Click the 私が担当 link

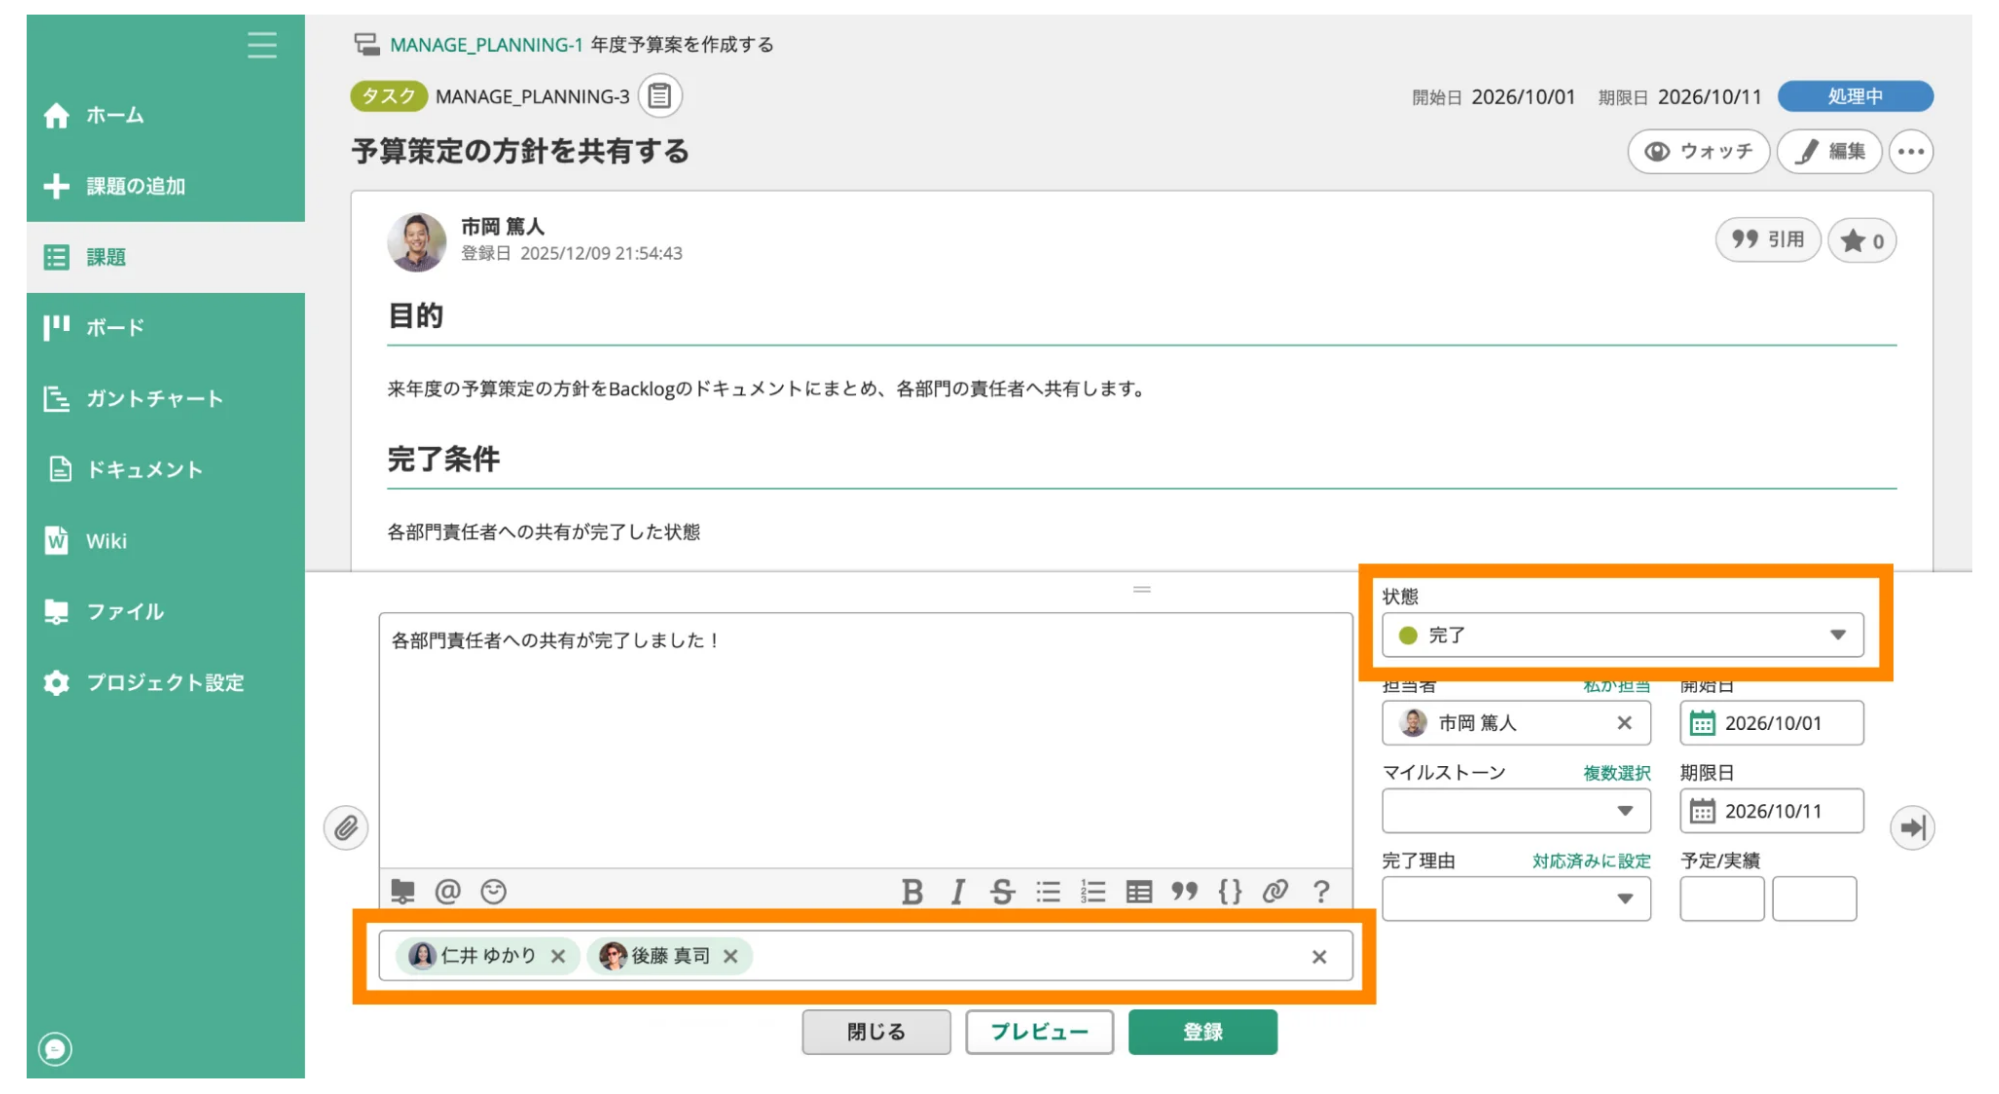[x=1616, y=686]
